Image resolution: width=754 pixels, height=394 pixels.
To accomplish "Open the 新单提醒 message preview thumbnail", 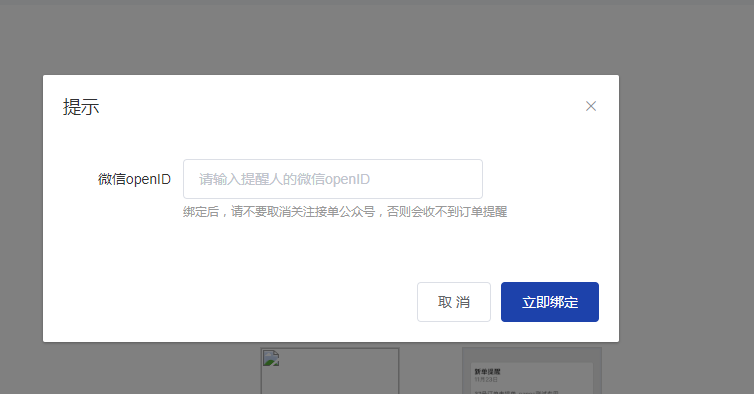I will tap(532, 378).
